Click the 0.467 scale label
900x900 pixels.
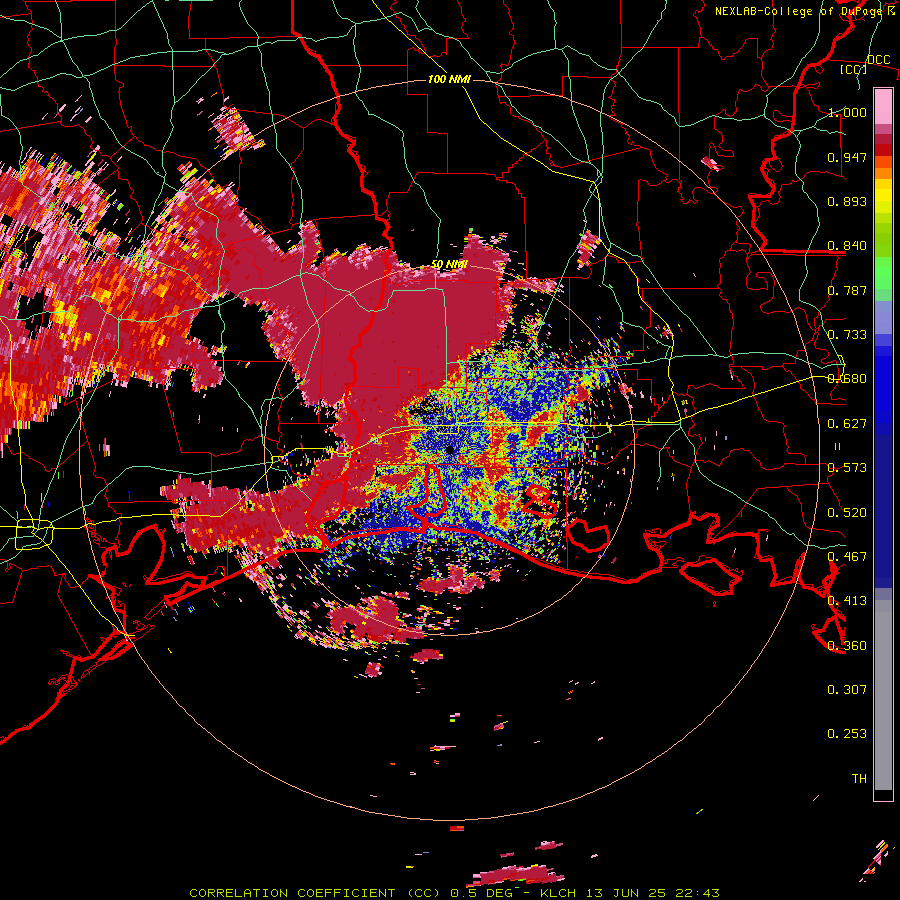click(x=847, y=557)
